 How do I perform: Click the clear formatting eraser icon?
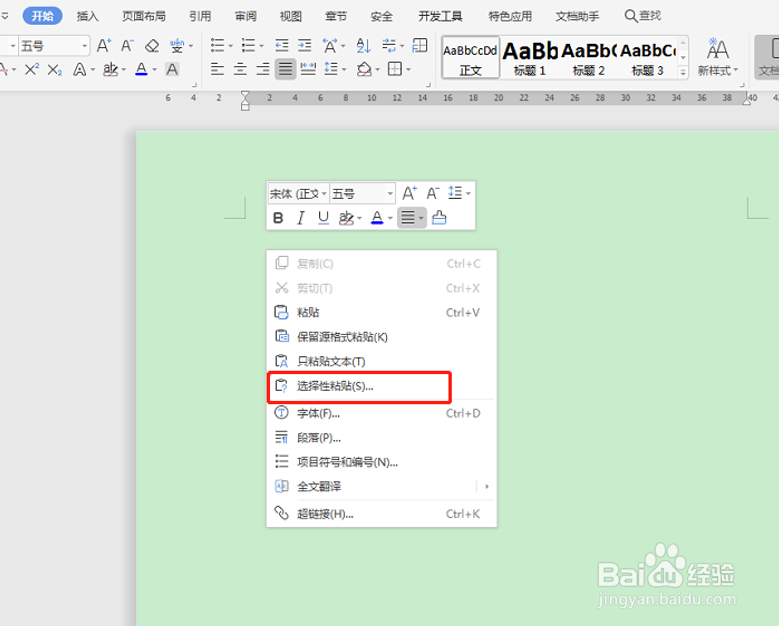click(x=152, y=46)
